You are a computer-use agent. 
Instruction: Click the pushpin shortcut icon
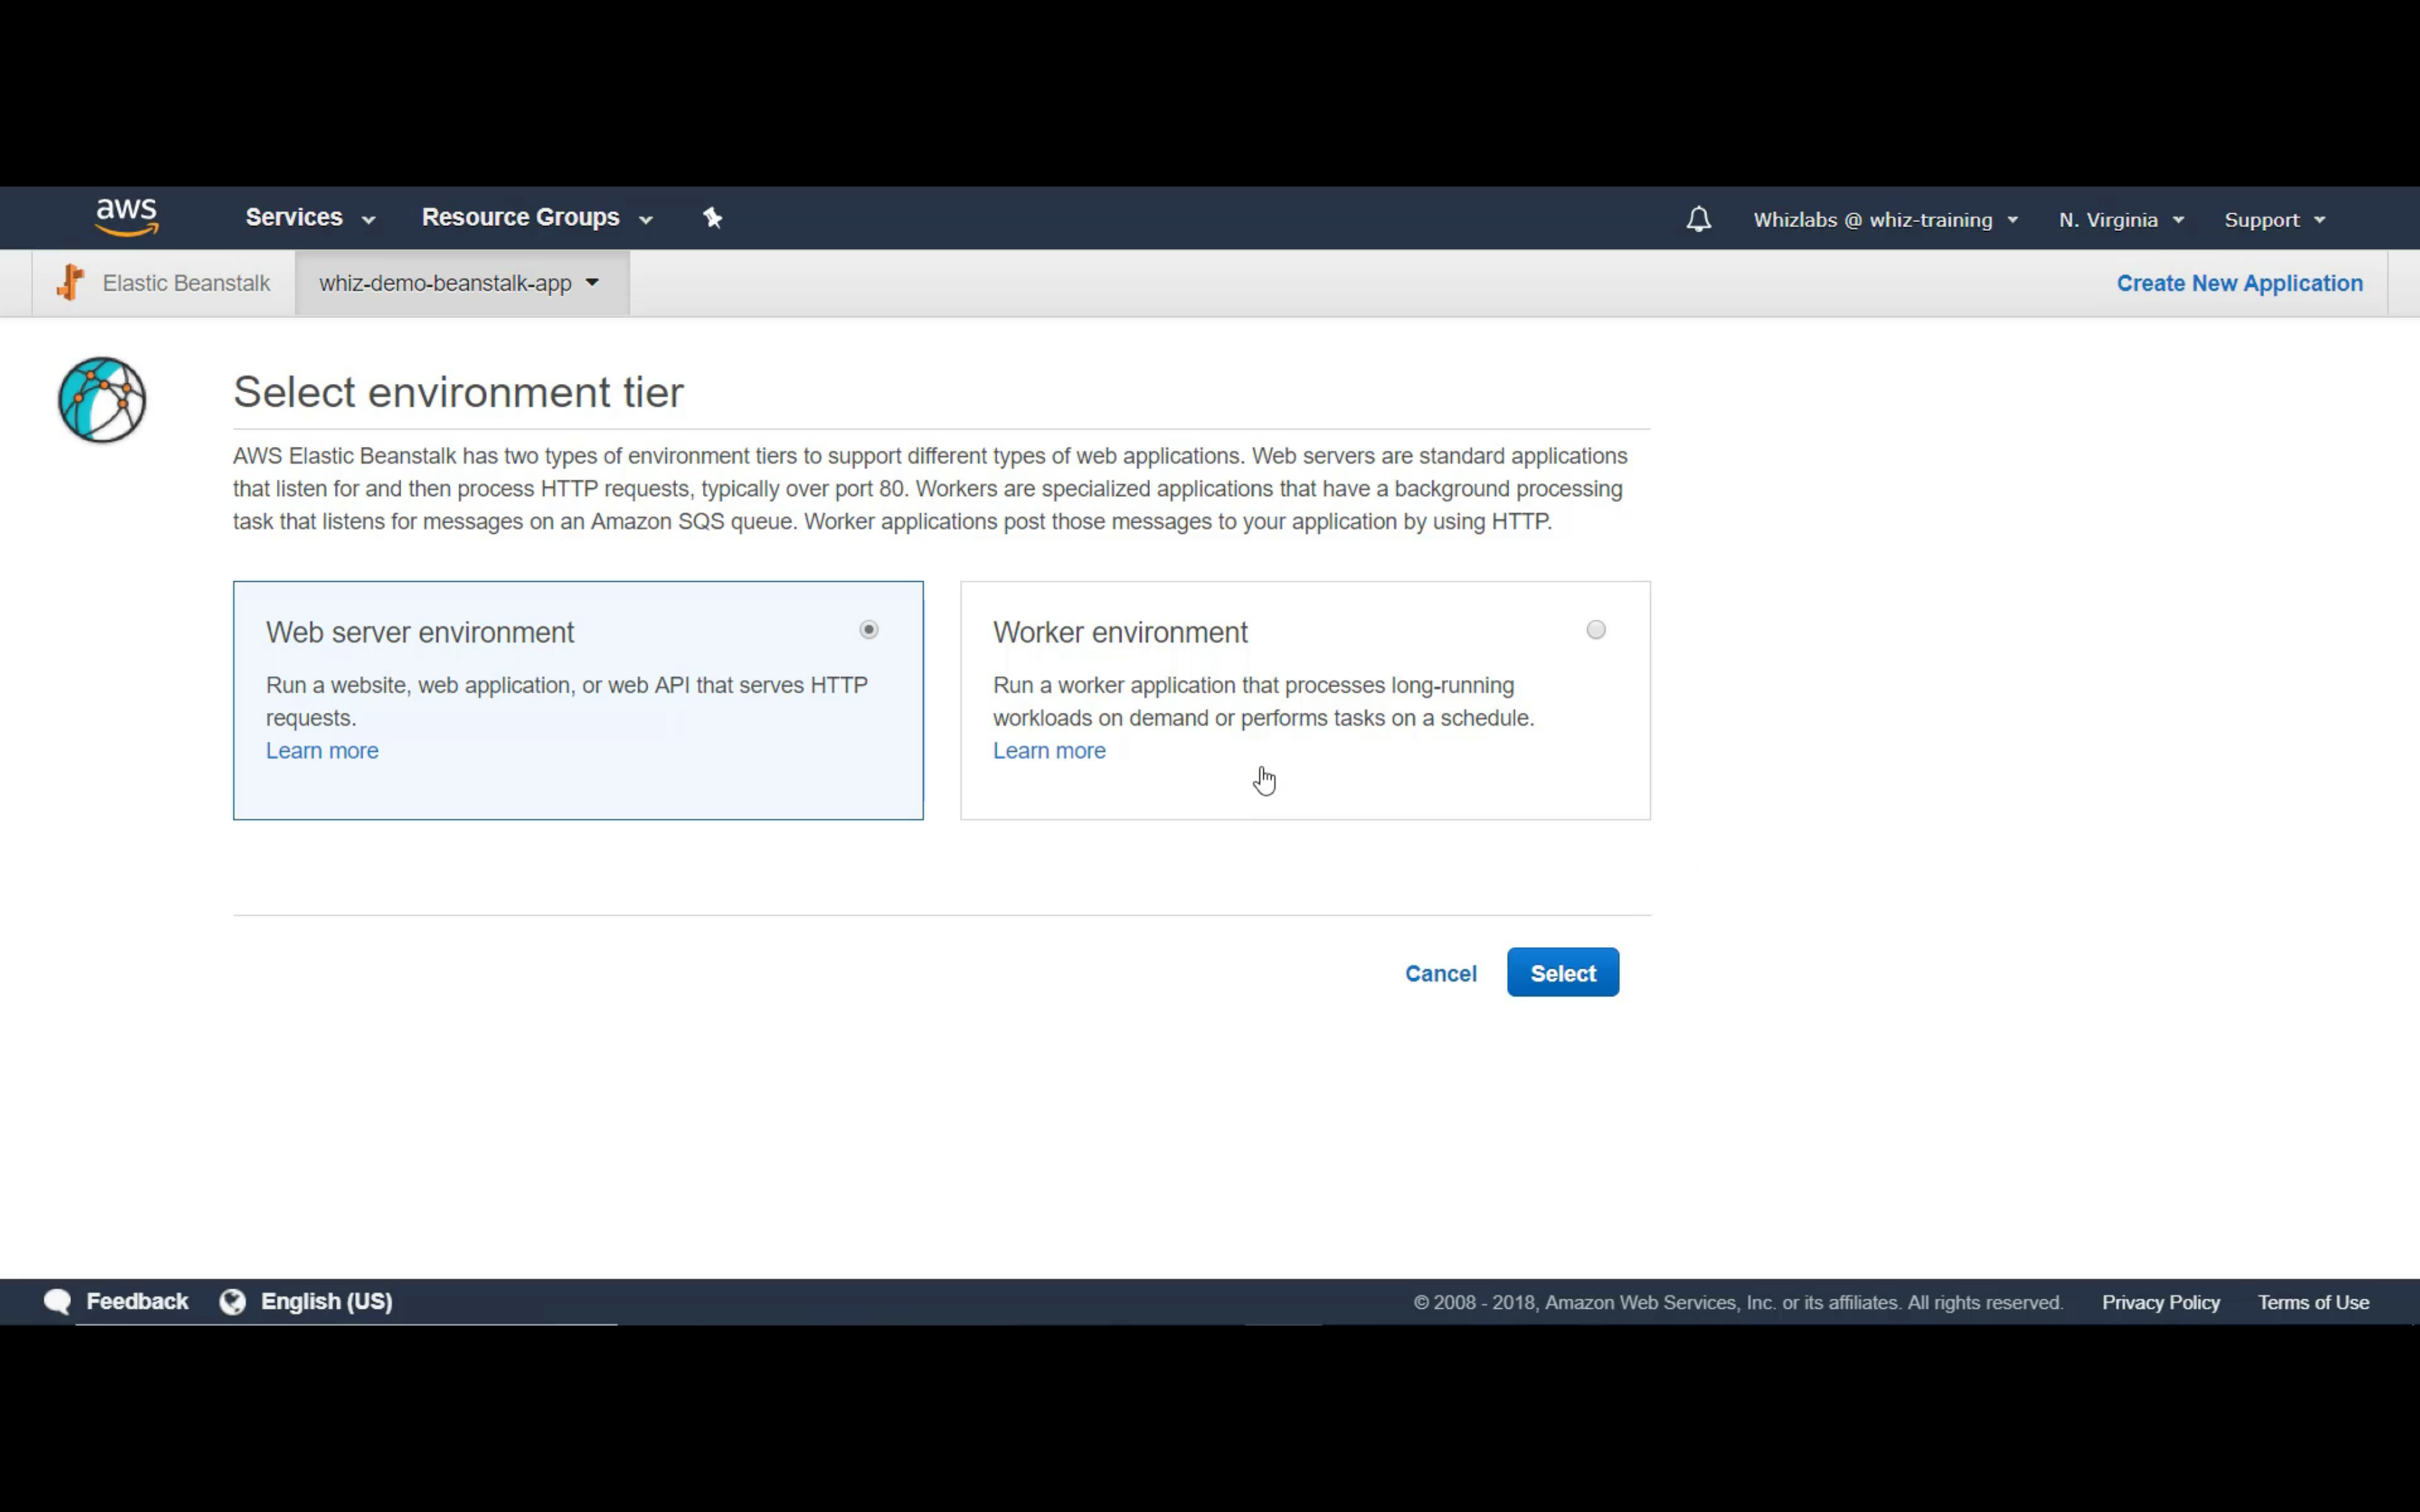[x=712, y=218]
